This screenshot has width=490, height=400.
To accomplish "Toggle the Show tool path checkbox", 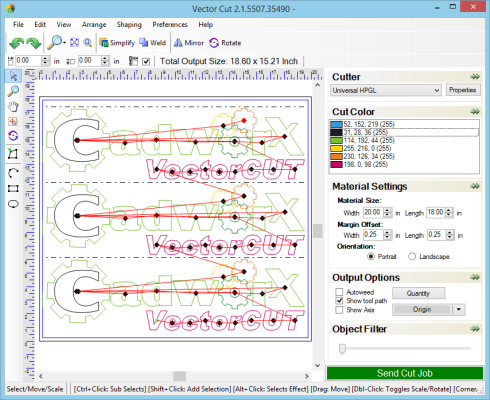I will click(x=339, y=301).
